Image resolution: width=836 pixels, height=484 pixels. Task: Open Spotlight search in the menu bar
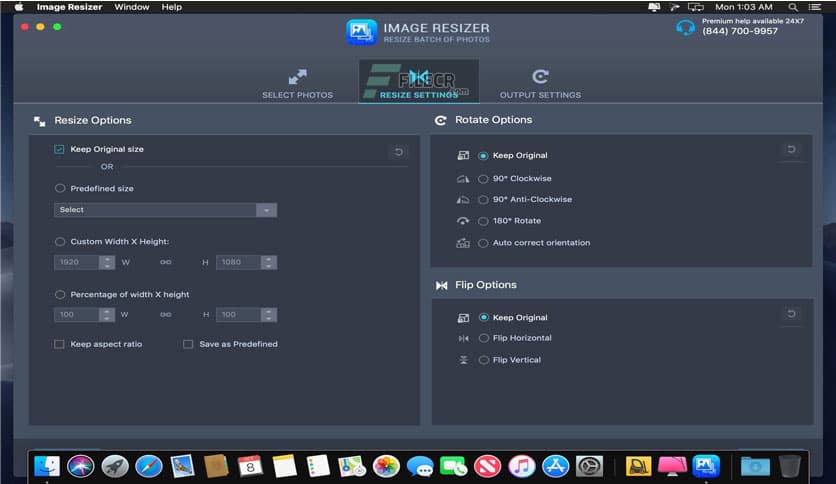tap(793, 7)
